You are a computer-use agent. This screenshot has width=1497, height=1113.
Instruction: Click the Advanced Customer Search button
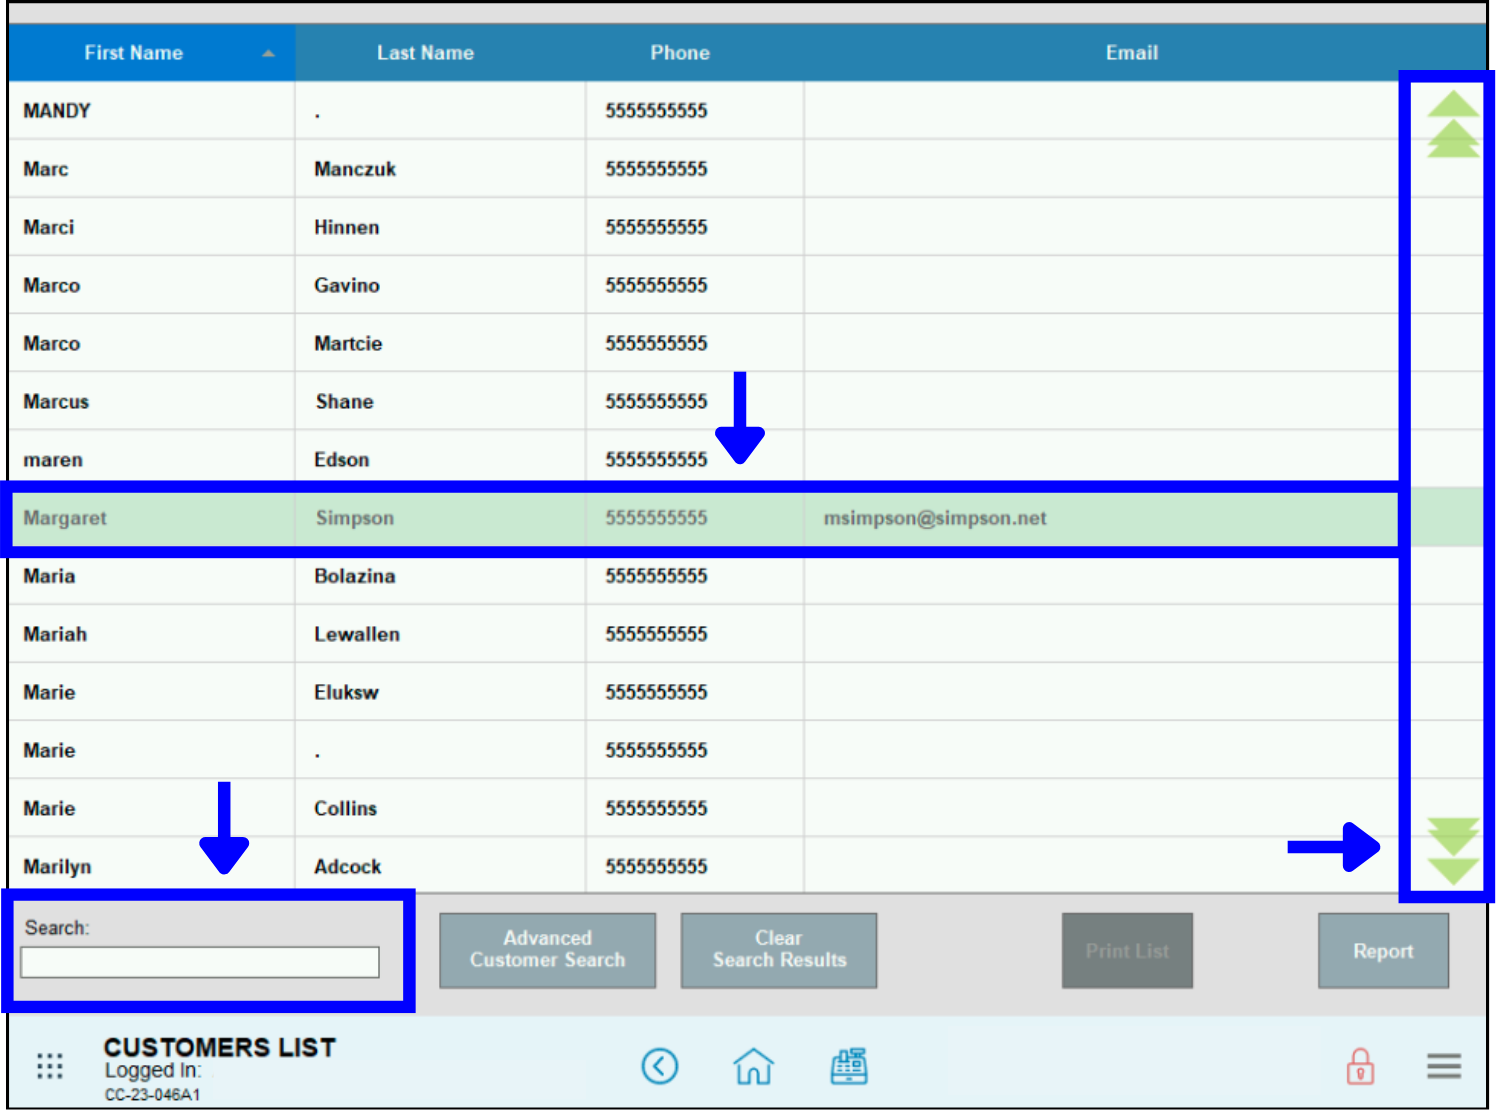[x=547, y=950]
